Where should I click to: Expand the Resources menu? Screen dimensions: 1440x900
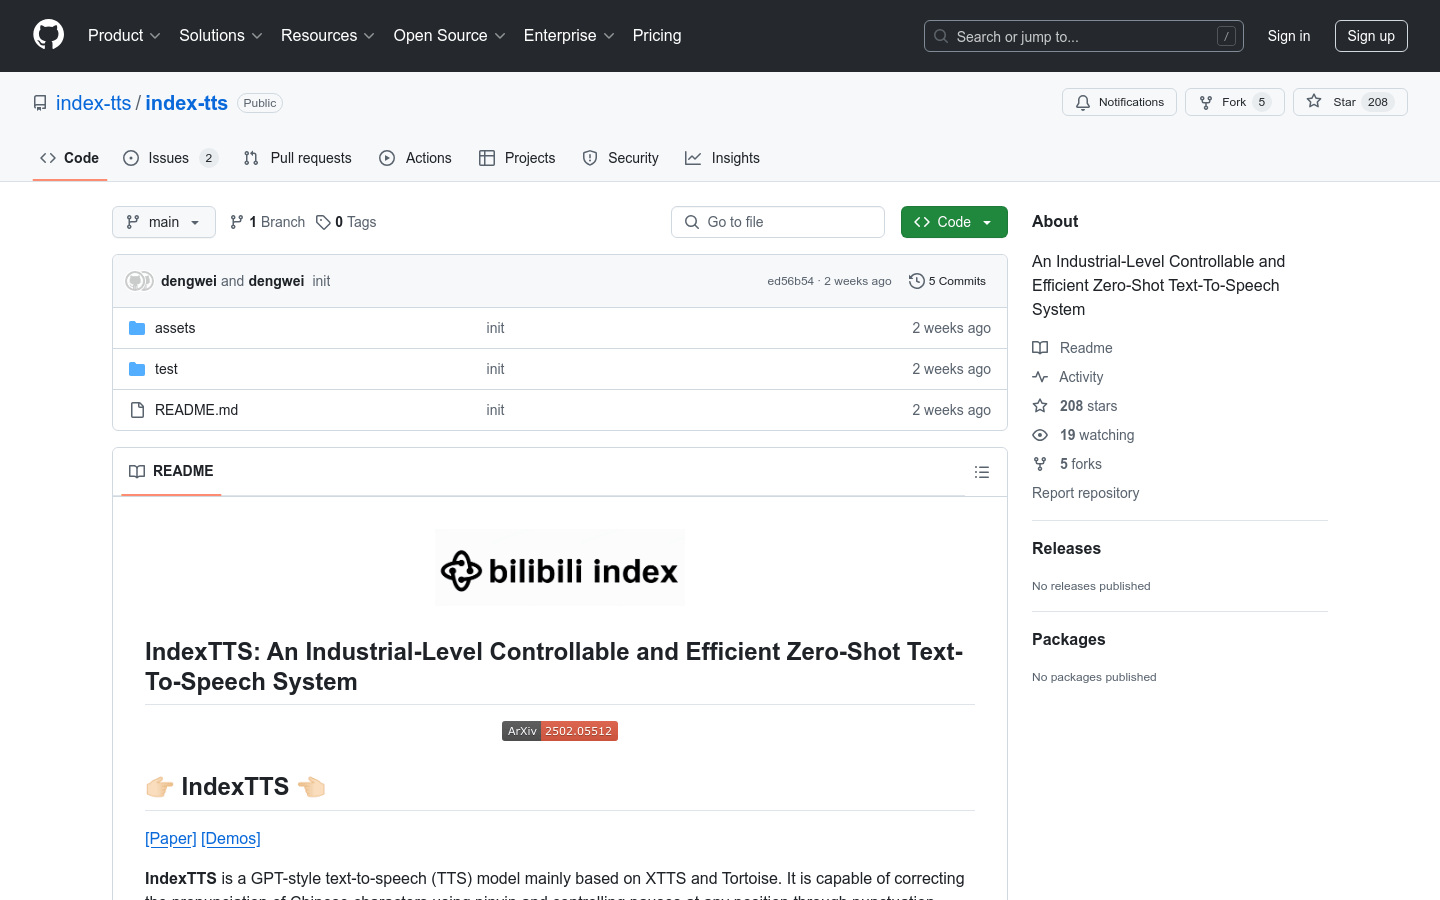tap(328, 35)
